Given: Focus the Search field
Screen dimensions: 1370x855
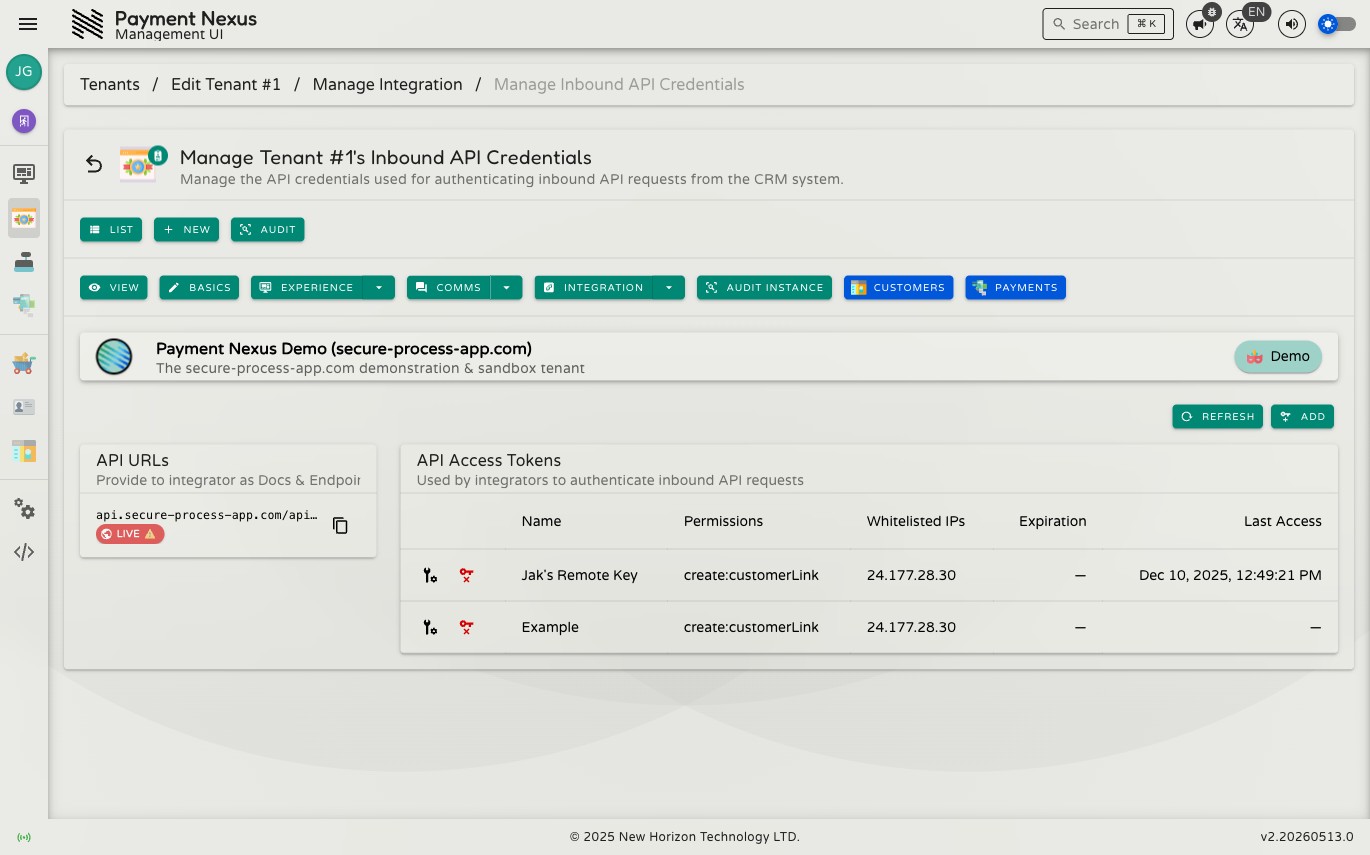Looking at the screenshot, I should (1107, 24).
